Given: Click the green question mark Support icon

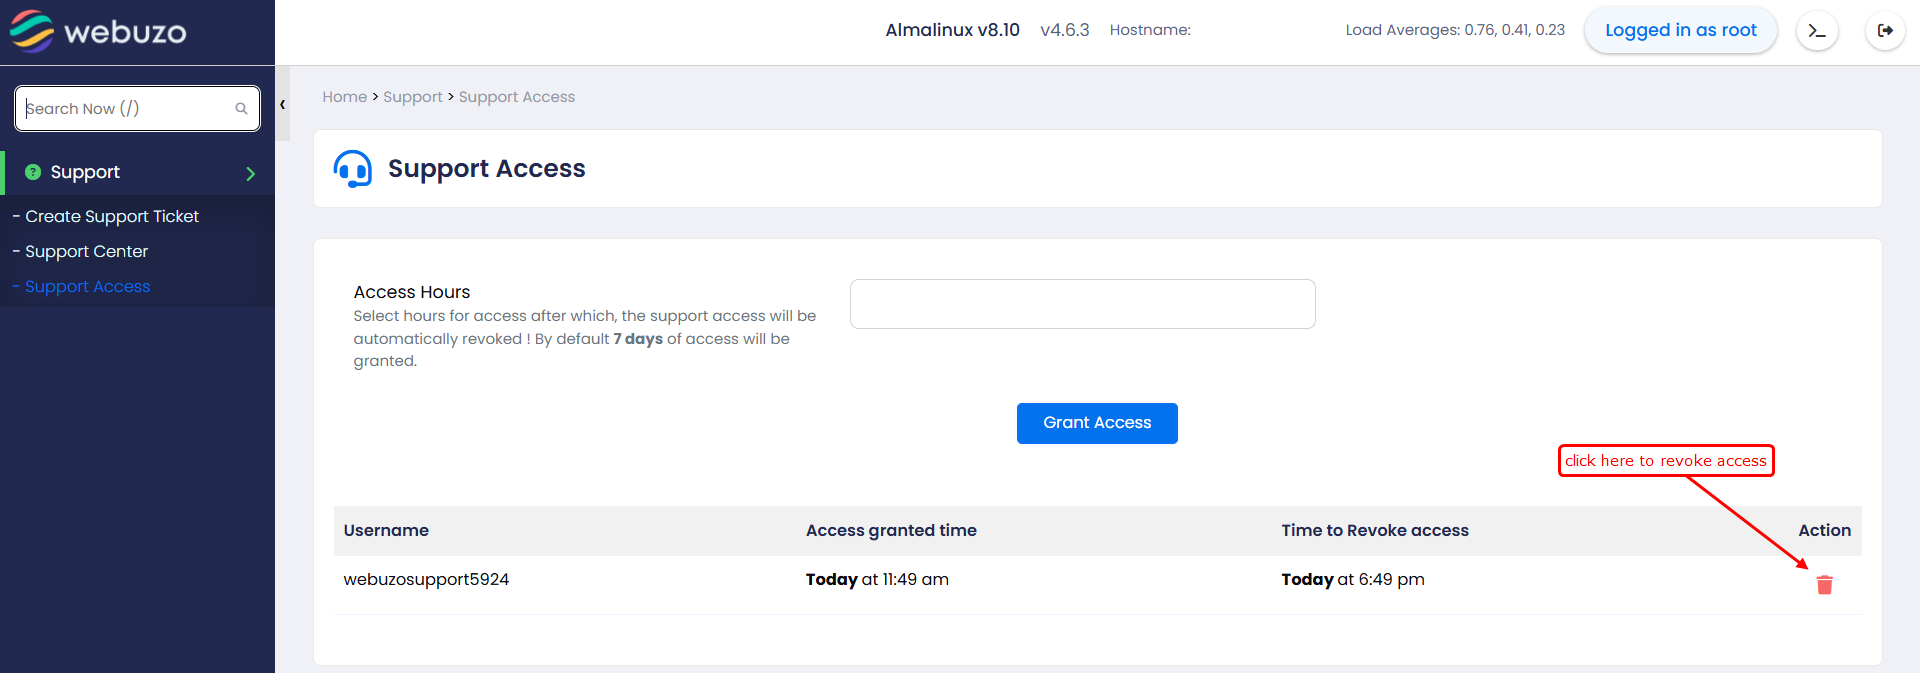Looking at the screenshot, I should coord(33,172).
